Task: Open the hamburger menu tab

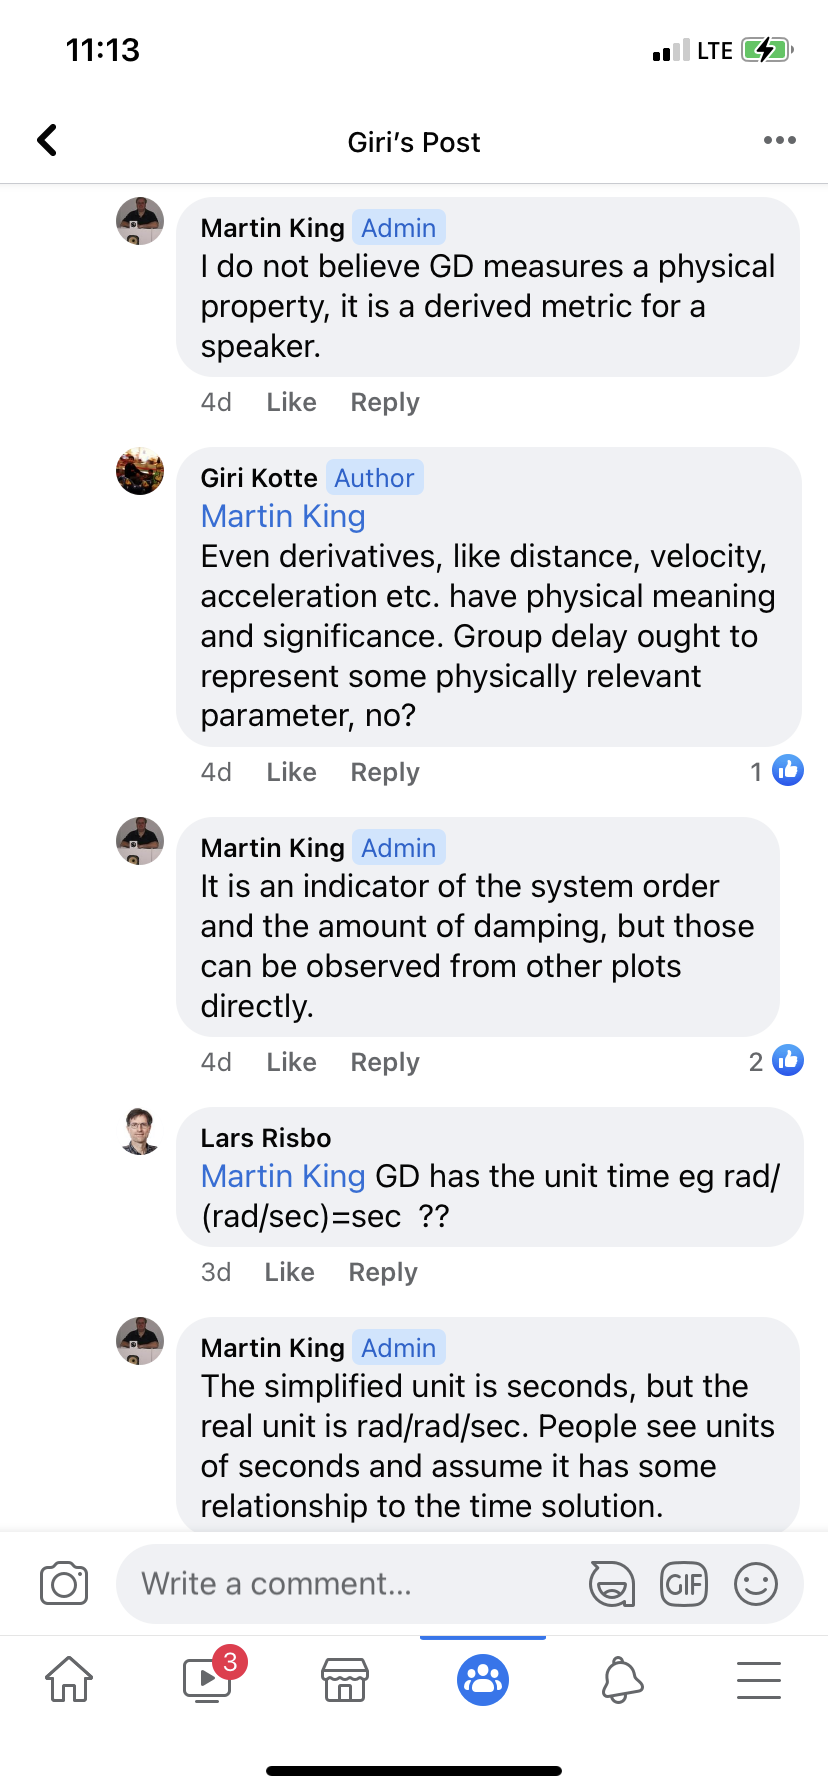Action: (x=759, y=1679)
